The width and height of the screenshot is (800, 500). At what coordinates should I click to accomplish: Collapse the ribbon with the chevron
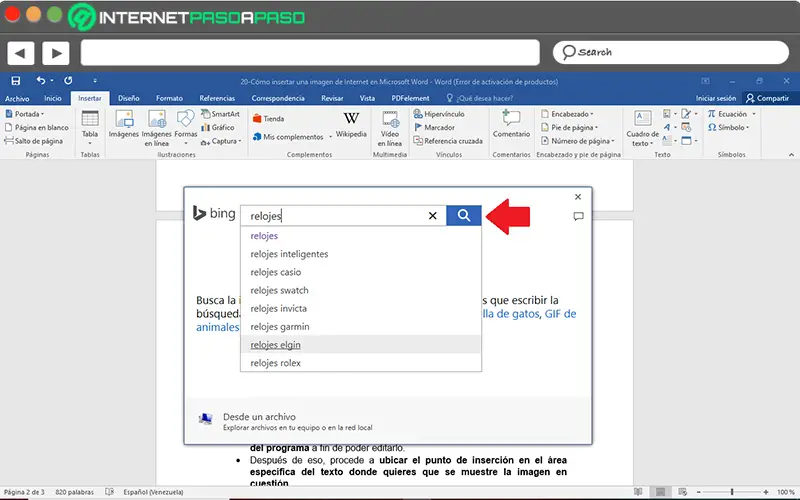[791, 155]
